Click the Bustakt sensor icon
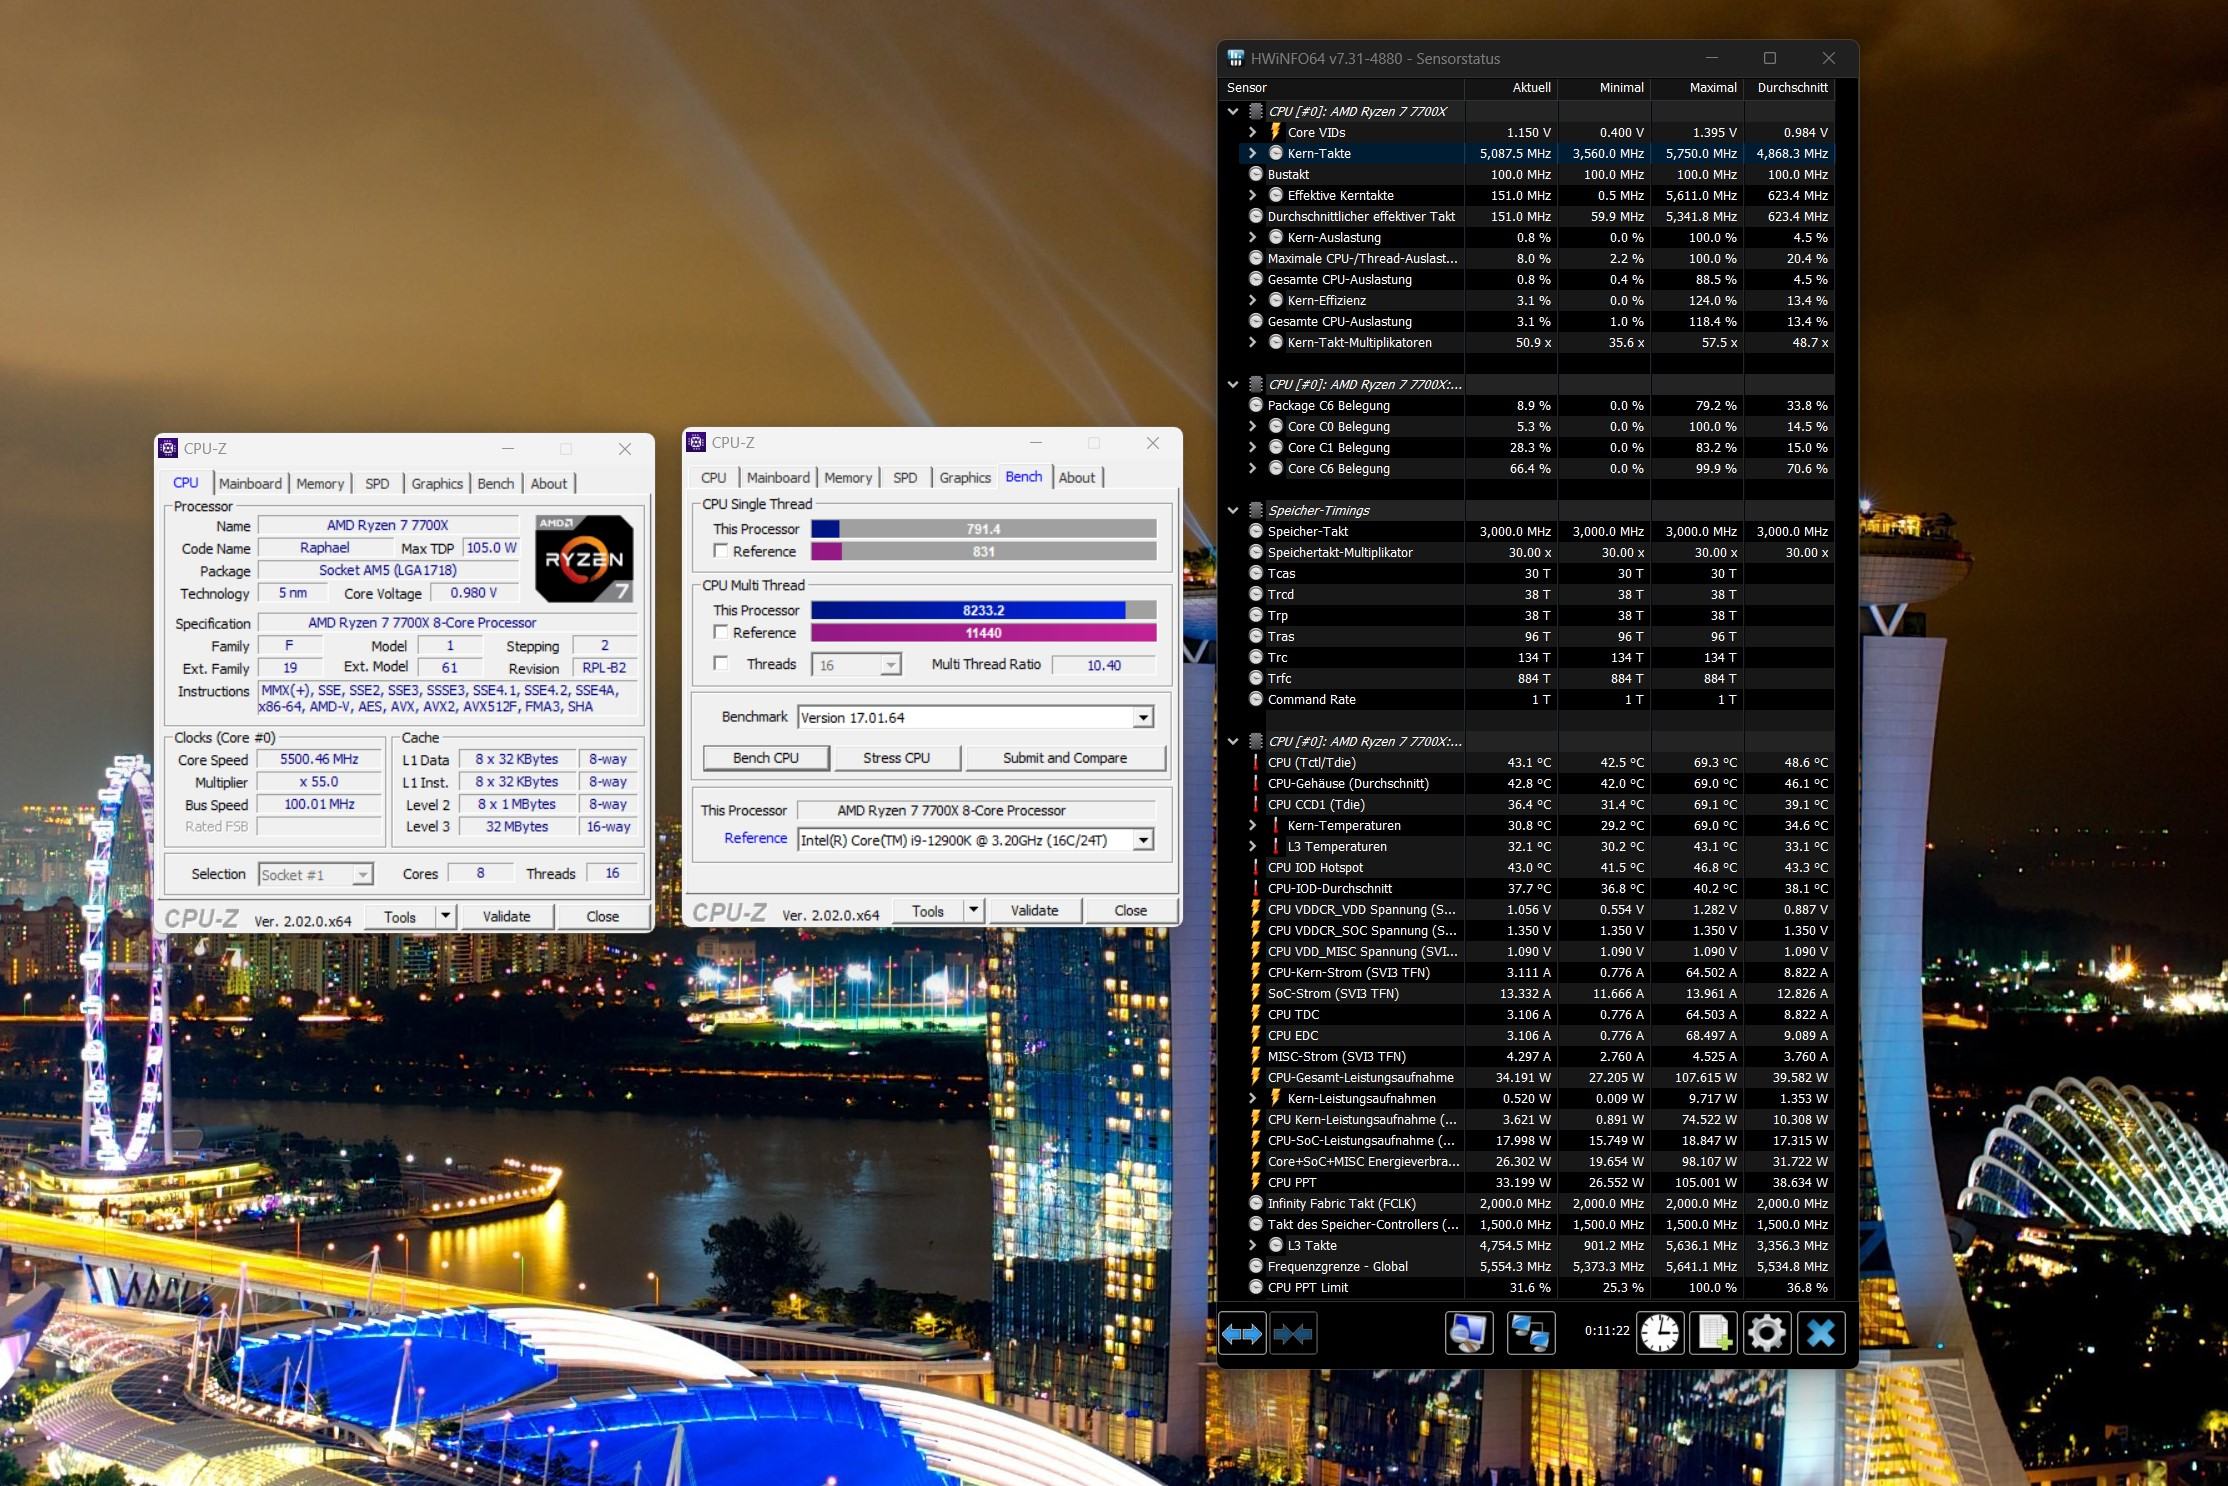2228x1486 pixels. coord(1256,174)
